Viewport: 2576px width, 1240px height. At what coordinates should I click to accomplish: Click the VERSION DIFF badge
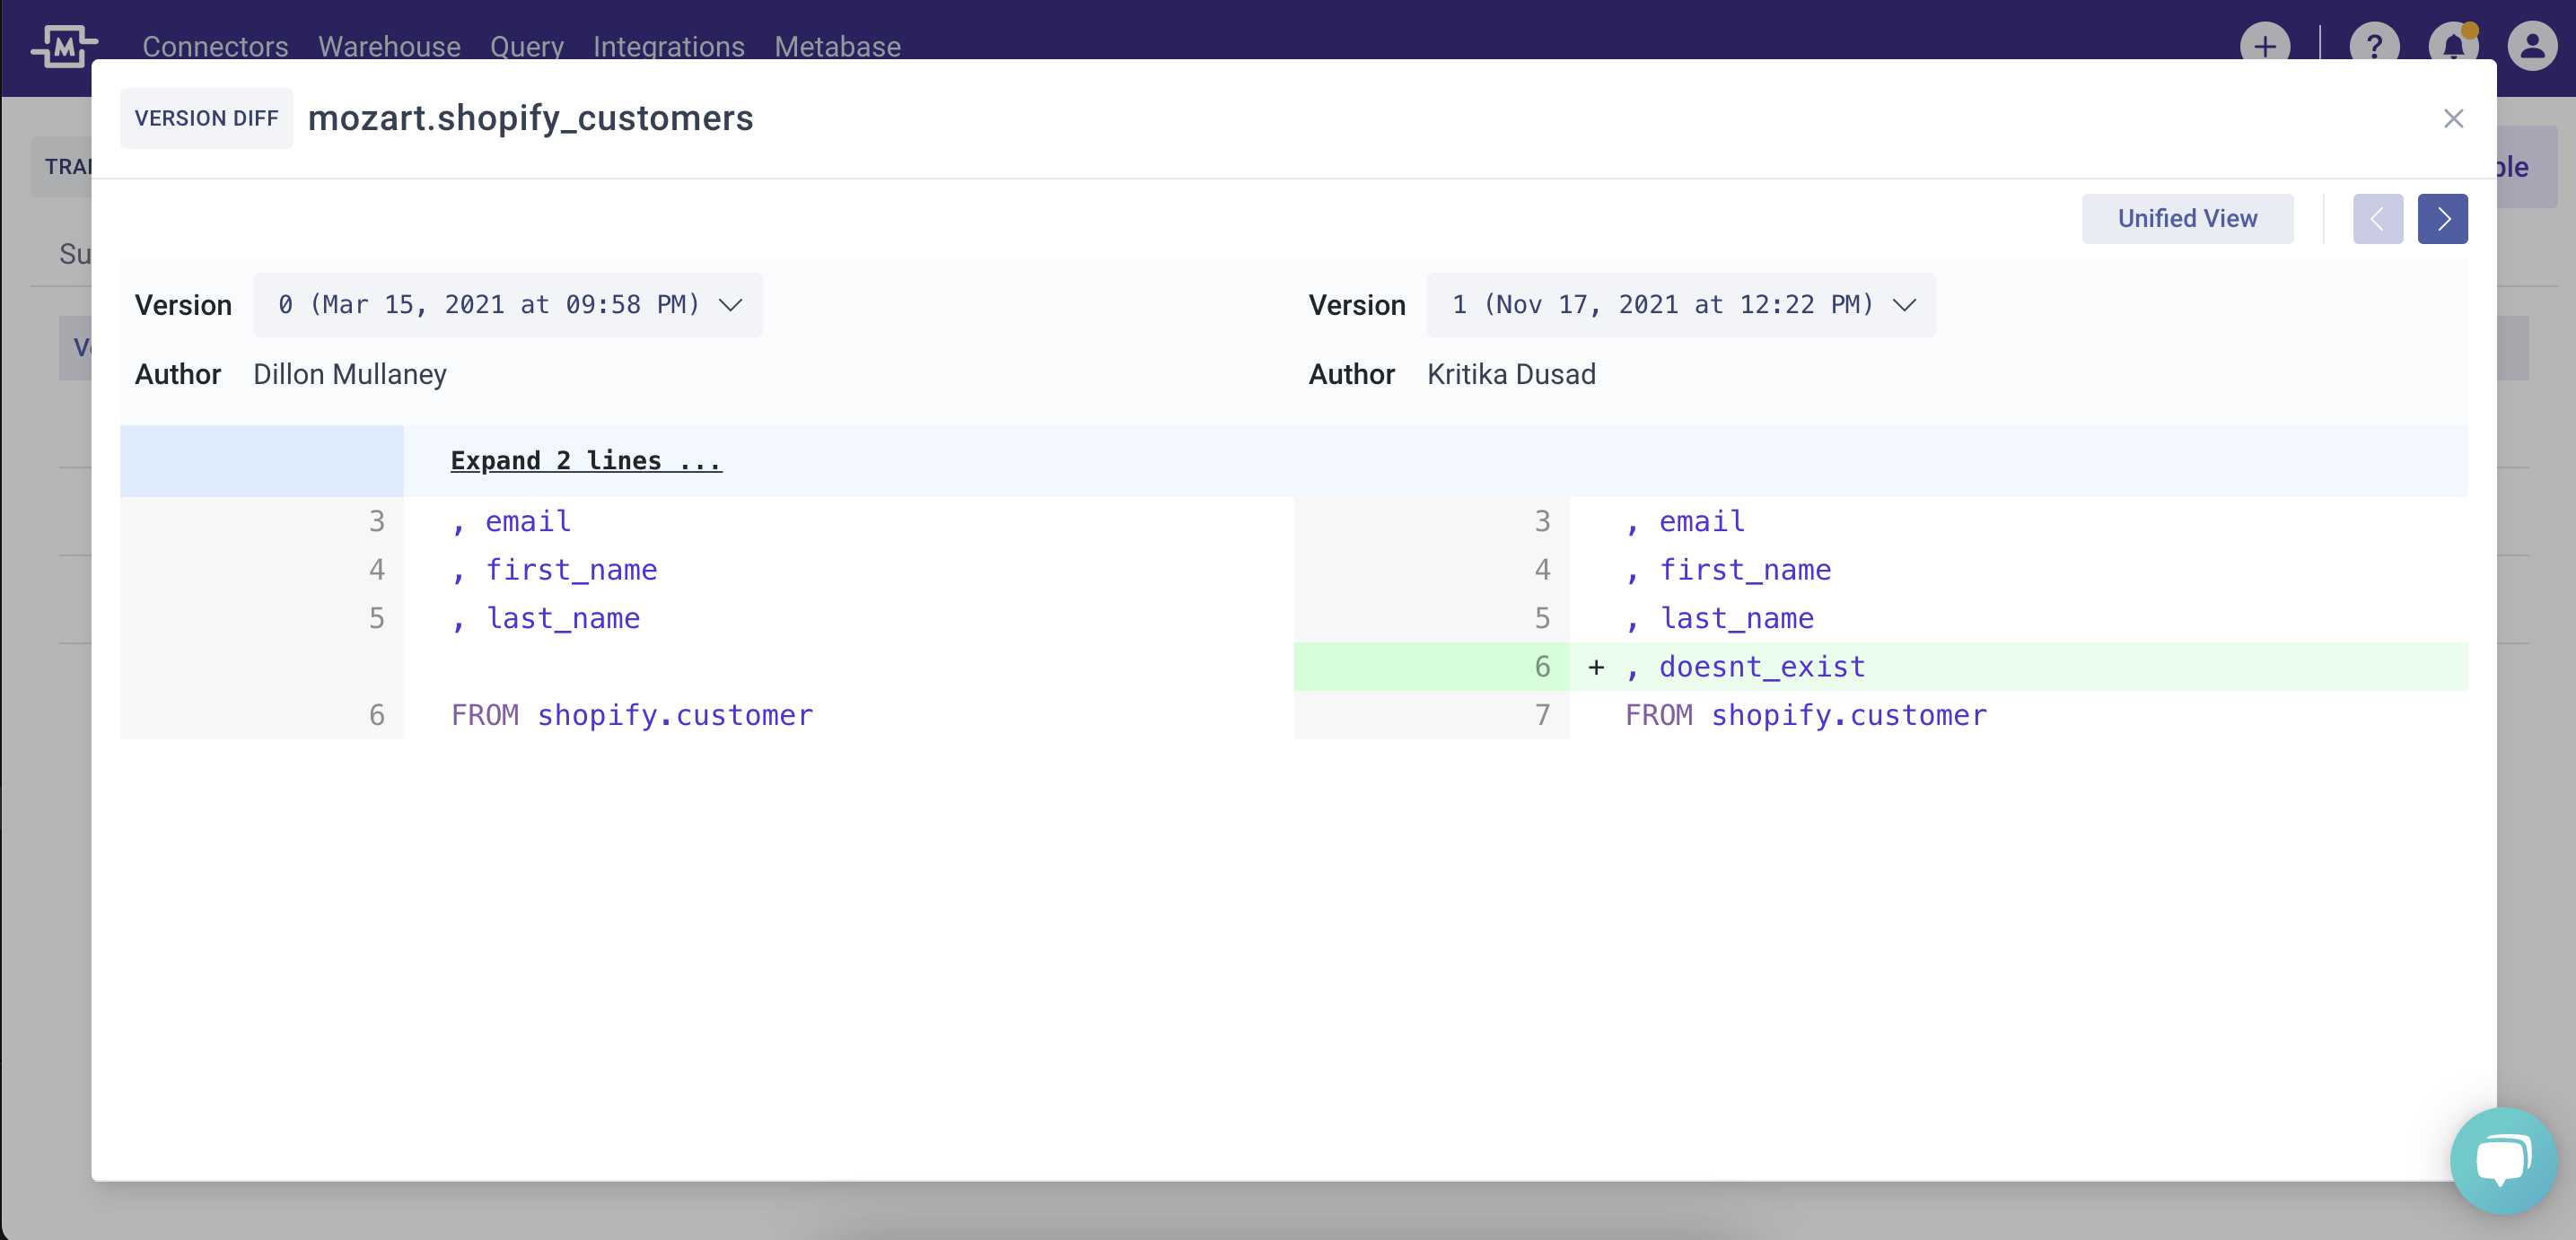(x=206, y=119)
